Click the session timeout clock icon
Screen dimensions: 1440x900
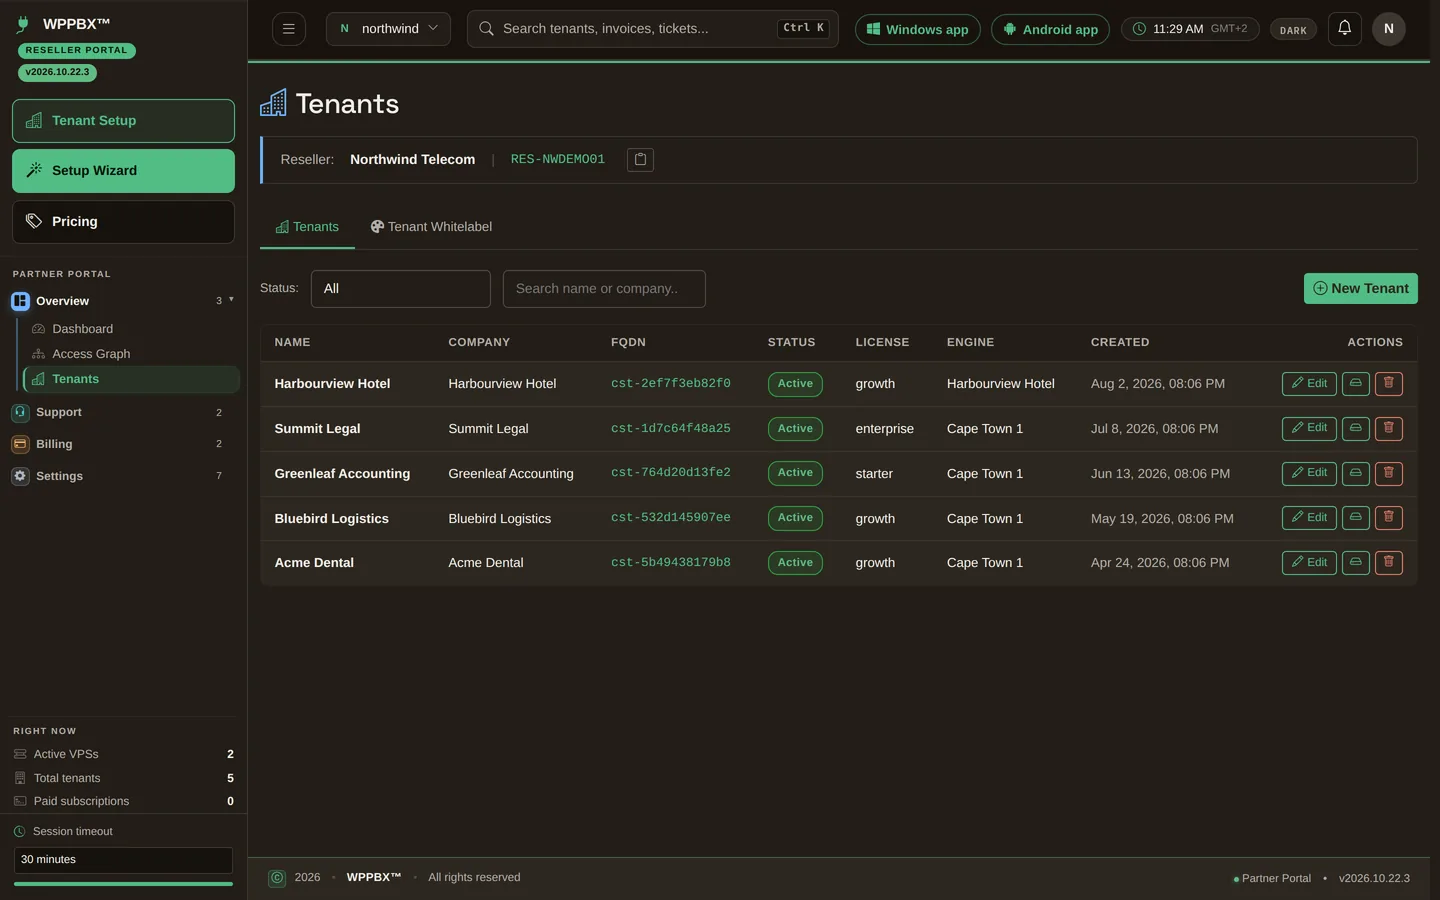pos(19,831)
